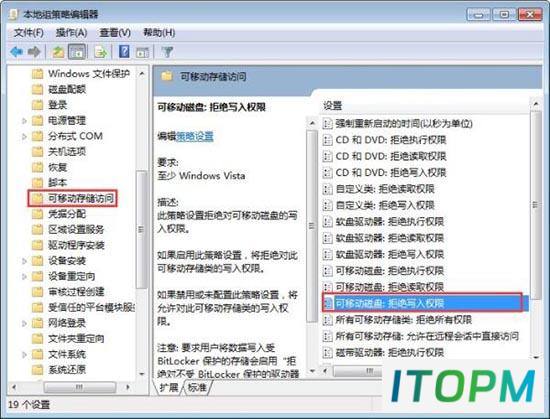Click the filter funnel toolbar icon

(x=167, y=52)
